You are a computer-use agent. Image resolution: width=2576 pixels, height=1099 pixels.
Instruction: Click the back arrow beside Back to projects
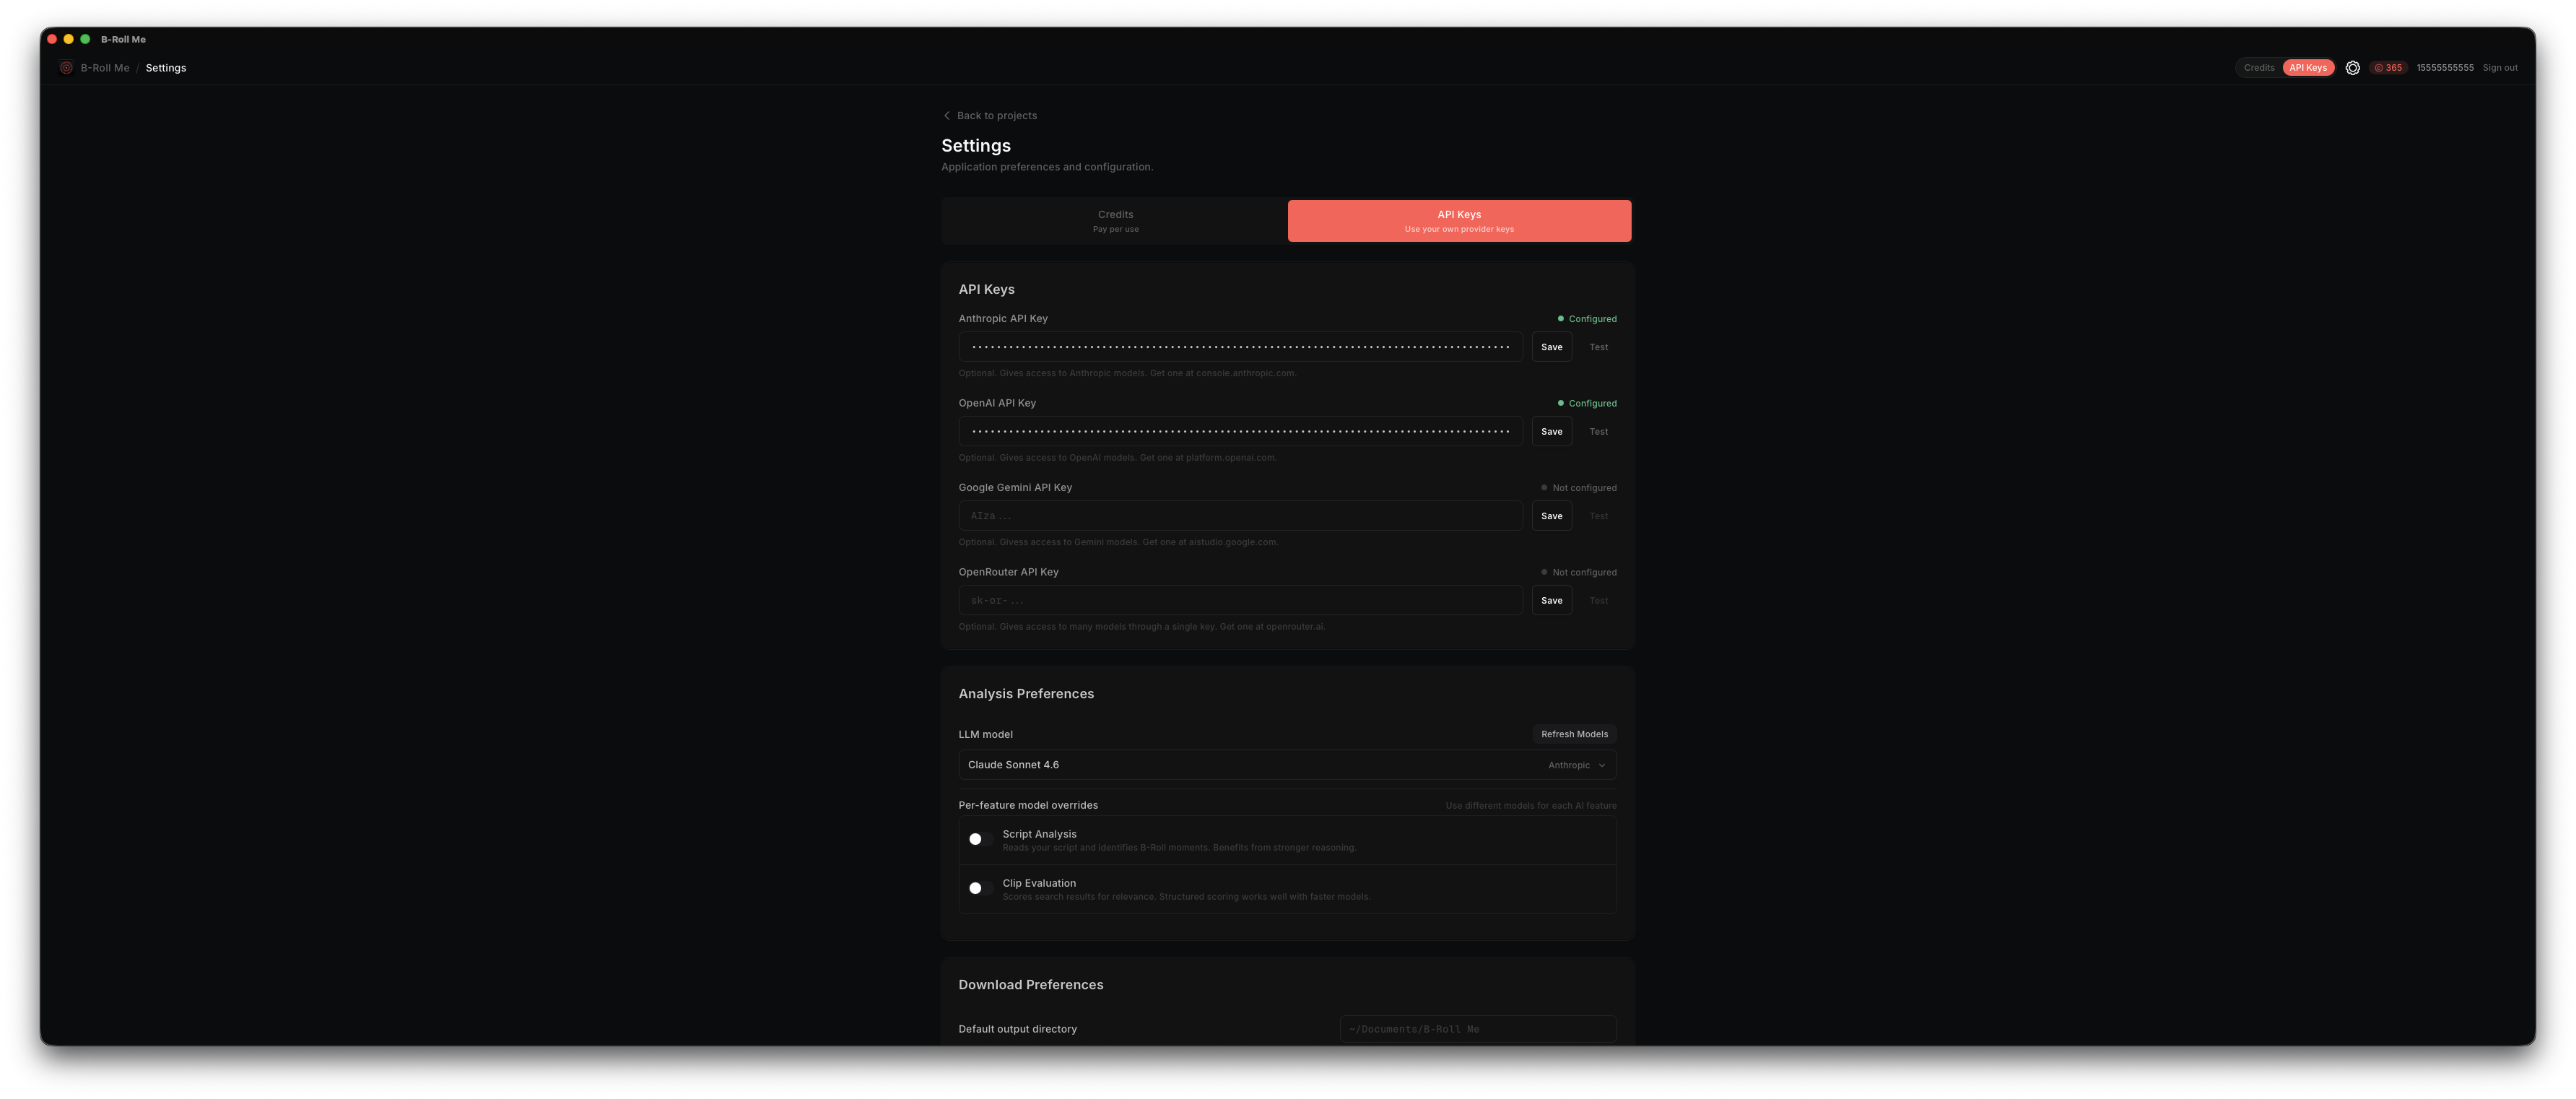pos(946,116)
